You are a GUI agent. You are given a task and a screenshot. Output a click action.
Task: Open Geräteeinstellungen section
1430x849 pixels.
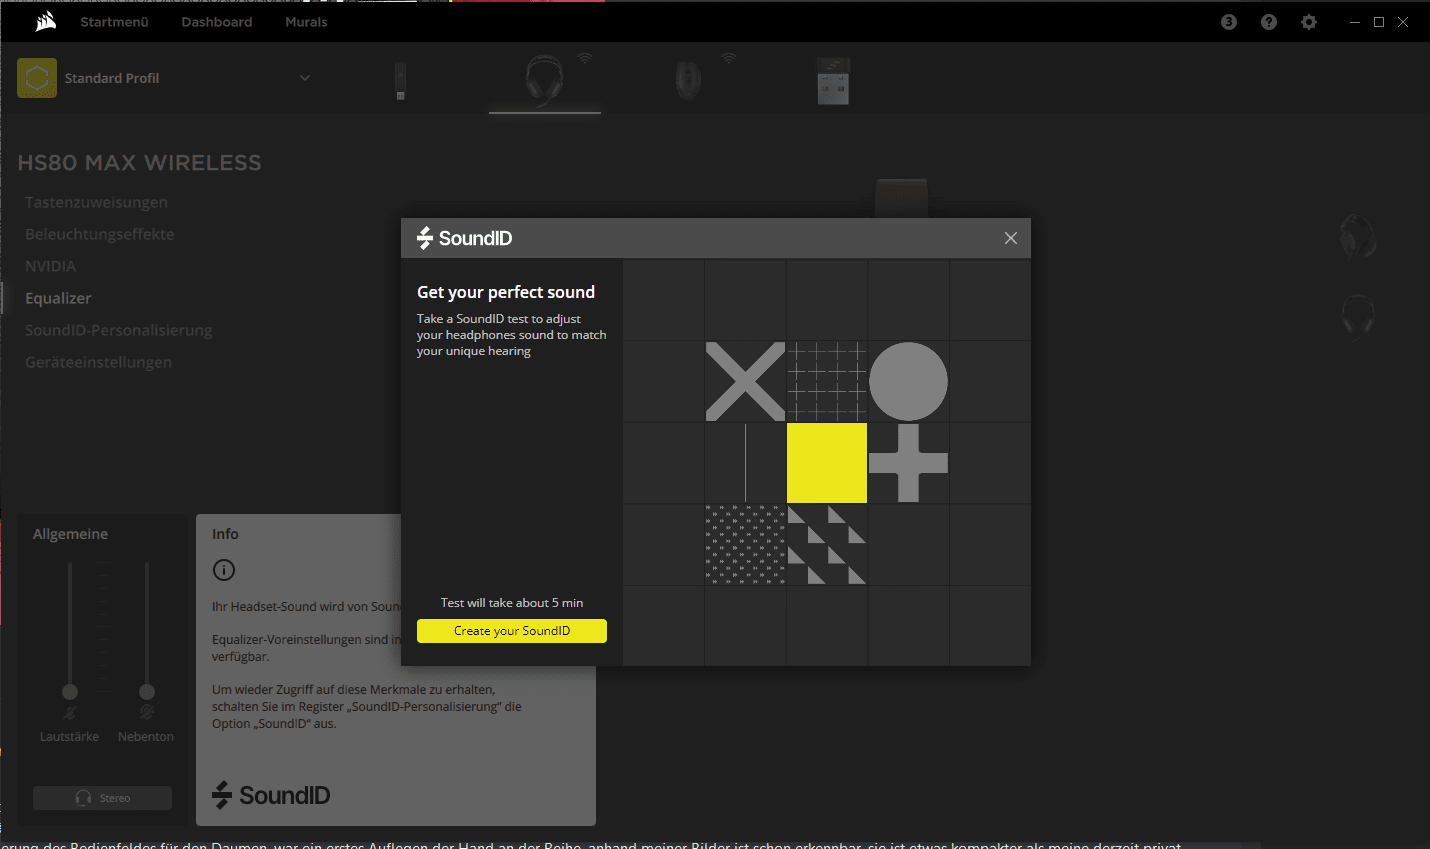click(98, 362)
